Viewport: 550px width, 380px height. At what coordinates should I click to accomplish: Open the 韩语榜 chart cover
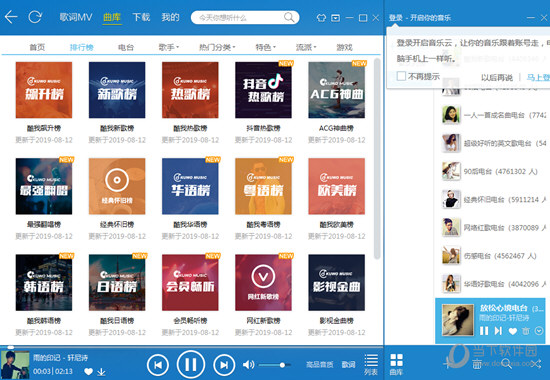click(44, 282)
